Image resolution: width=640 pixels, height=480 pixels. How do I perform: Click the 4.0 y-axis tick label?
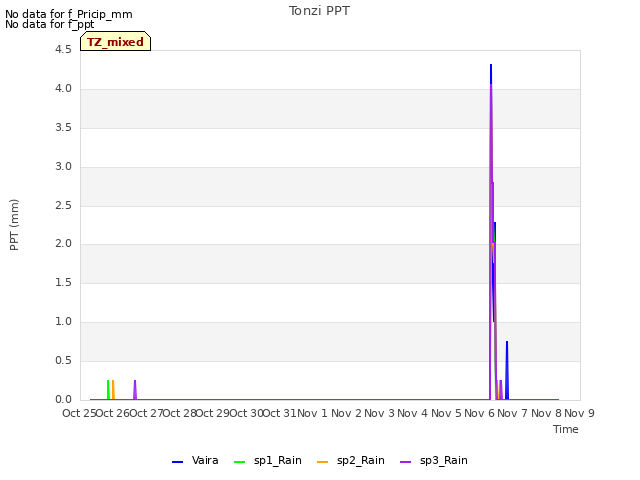point(63,89)
